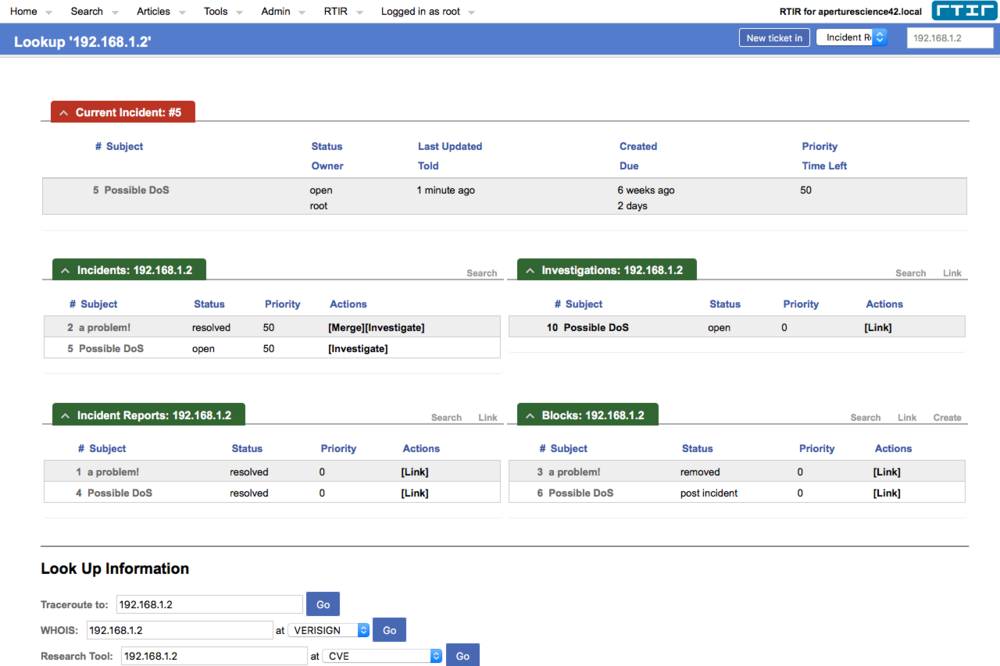Click 'post incident' status in Blocks

tap(709, 493)
